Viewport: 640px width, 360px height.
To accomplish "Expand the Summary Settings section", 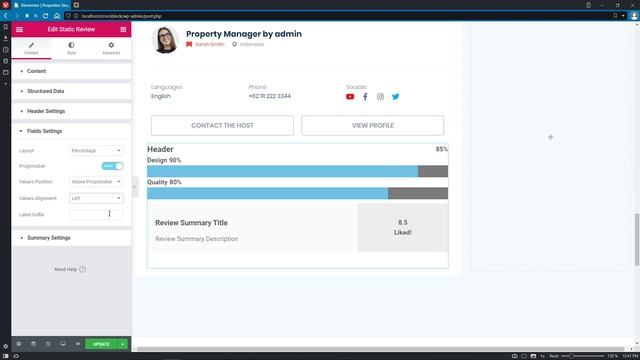I will tap(71, 238).
